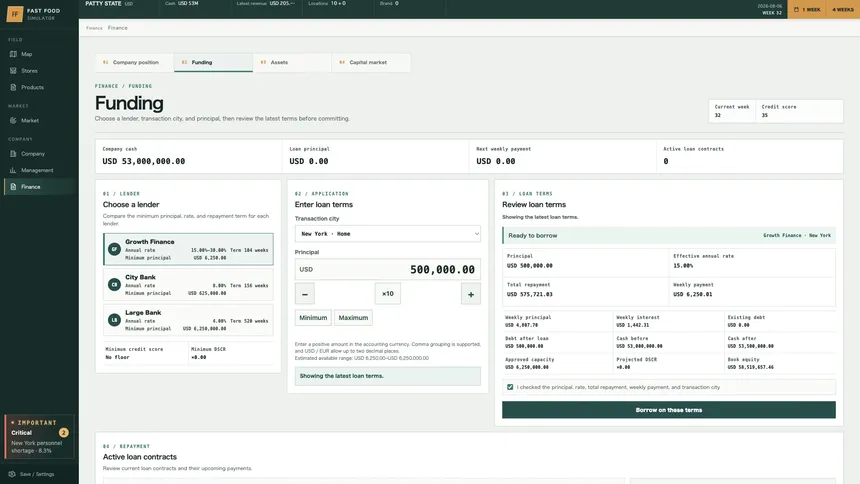Select City Bank as lender
860x484 pixels.
click(x=188, y=285)
